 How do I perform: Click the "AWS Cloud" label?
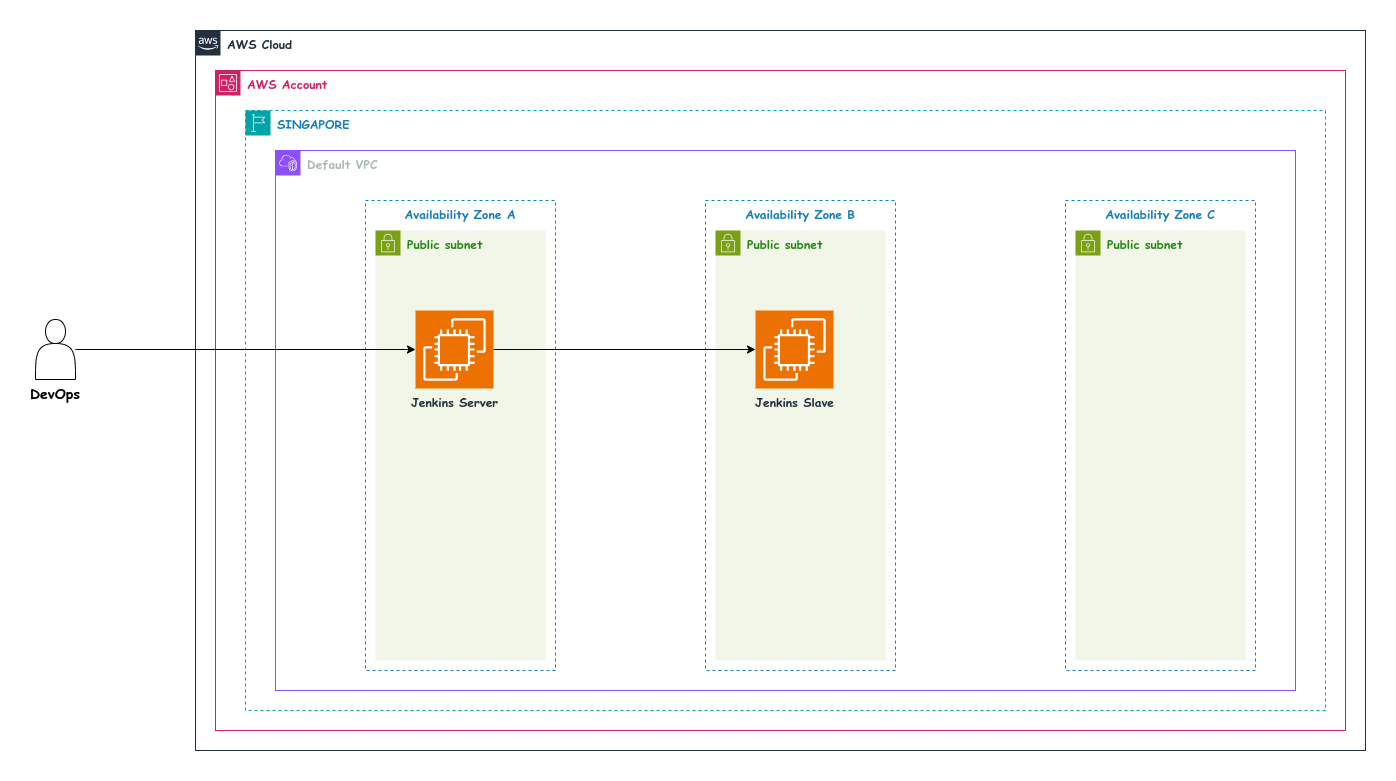(259, 45)
